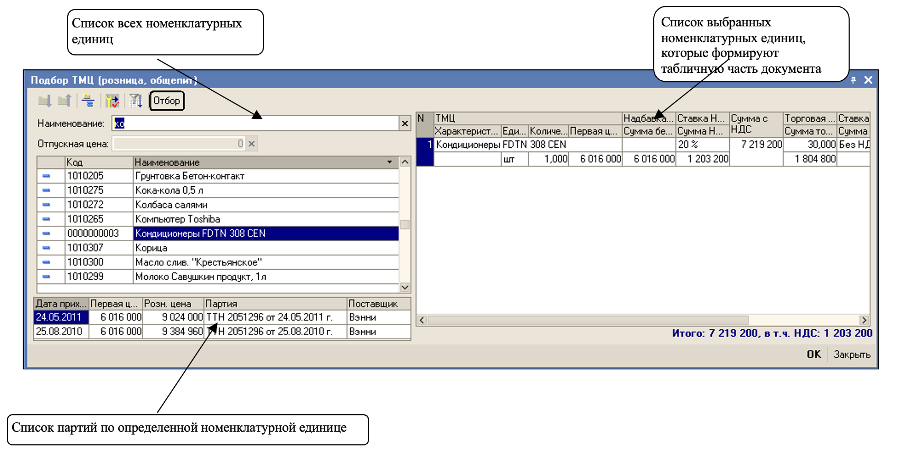Click the pin icon in the title bar
This screenshot has height=458, width=904.
tap(853, 79)
